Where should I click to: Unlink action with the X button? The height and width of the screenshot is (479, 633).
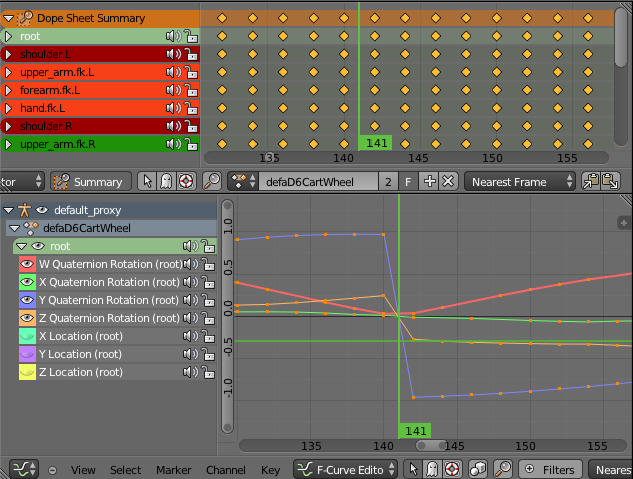(449, 182)
